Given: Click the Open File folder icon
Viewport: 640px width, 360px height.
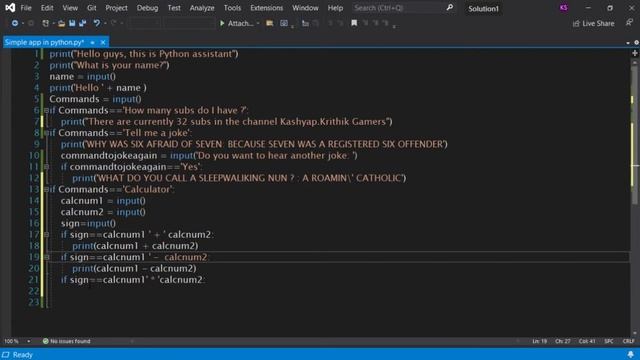Looking at the screenshot, I should coord(61,24).
